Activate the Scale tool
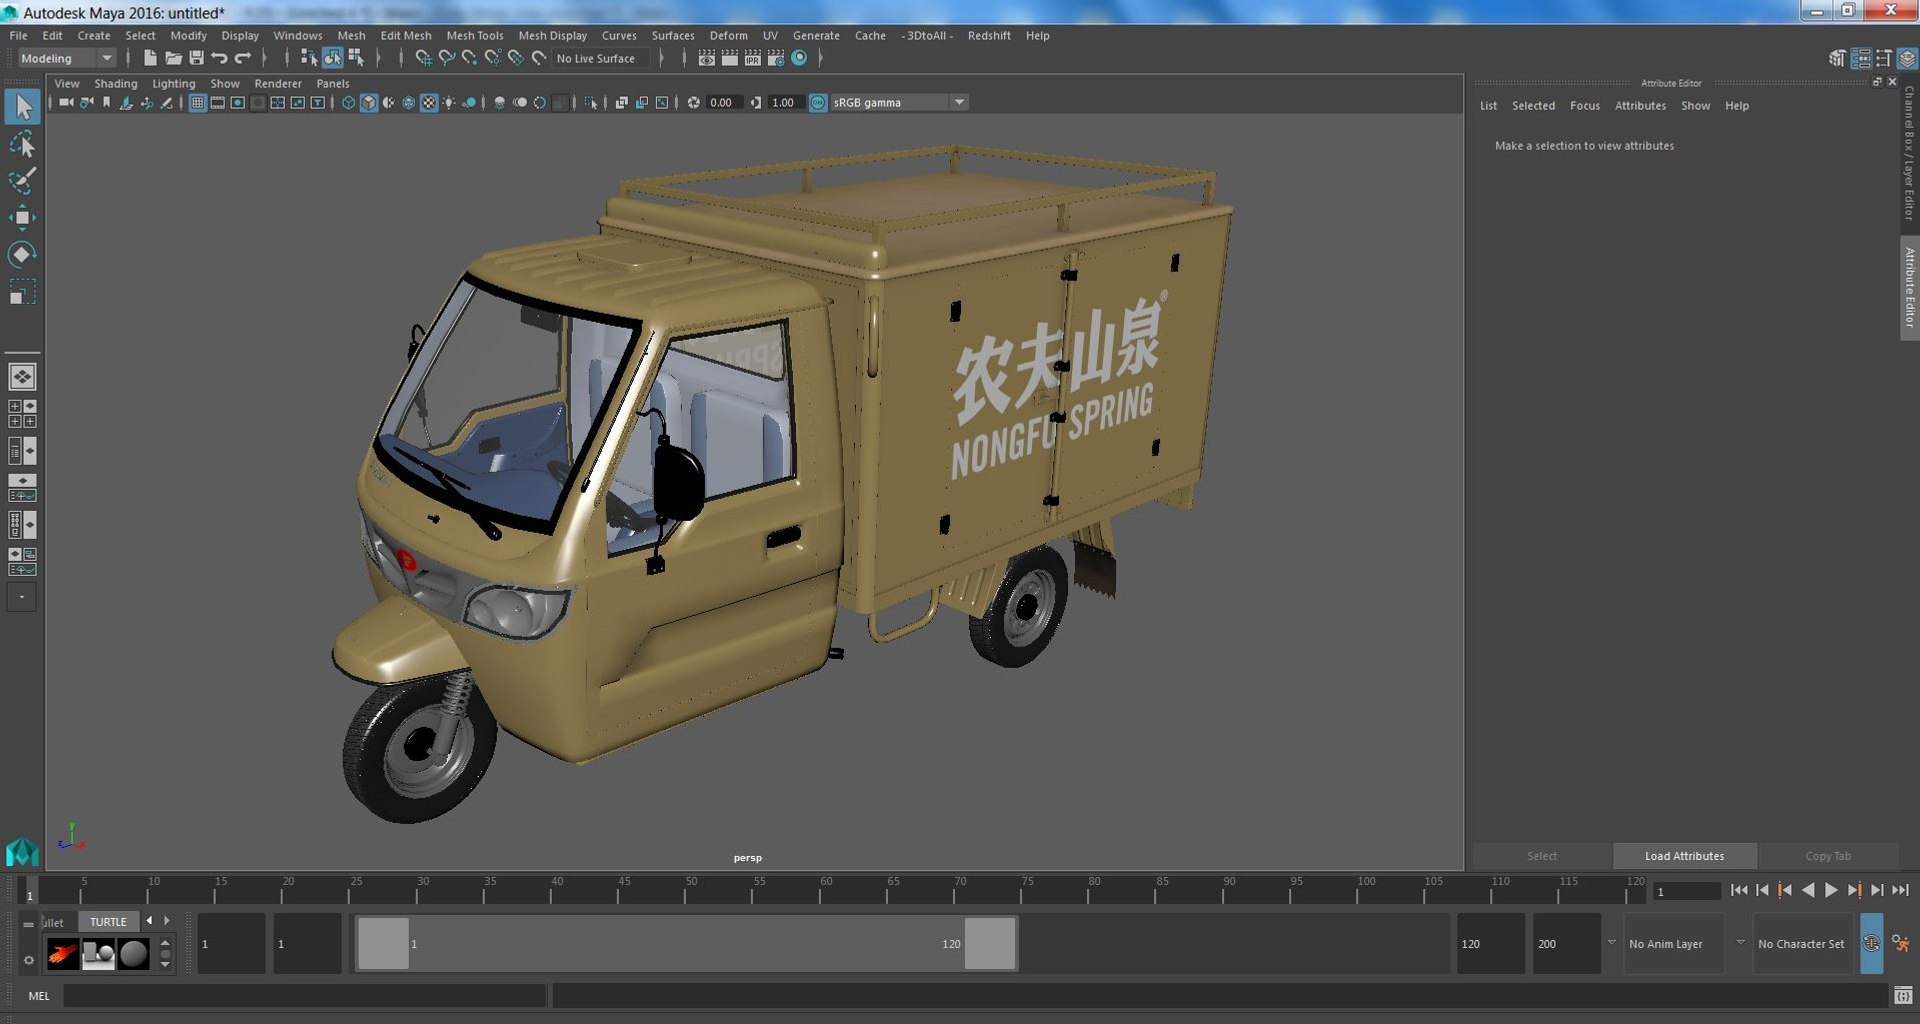The image size is (1920, 1024). (x=22, y=292)
